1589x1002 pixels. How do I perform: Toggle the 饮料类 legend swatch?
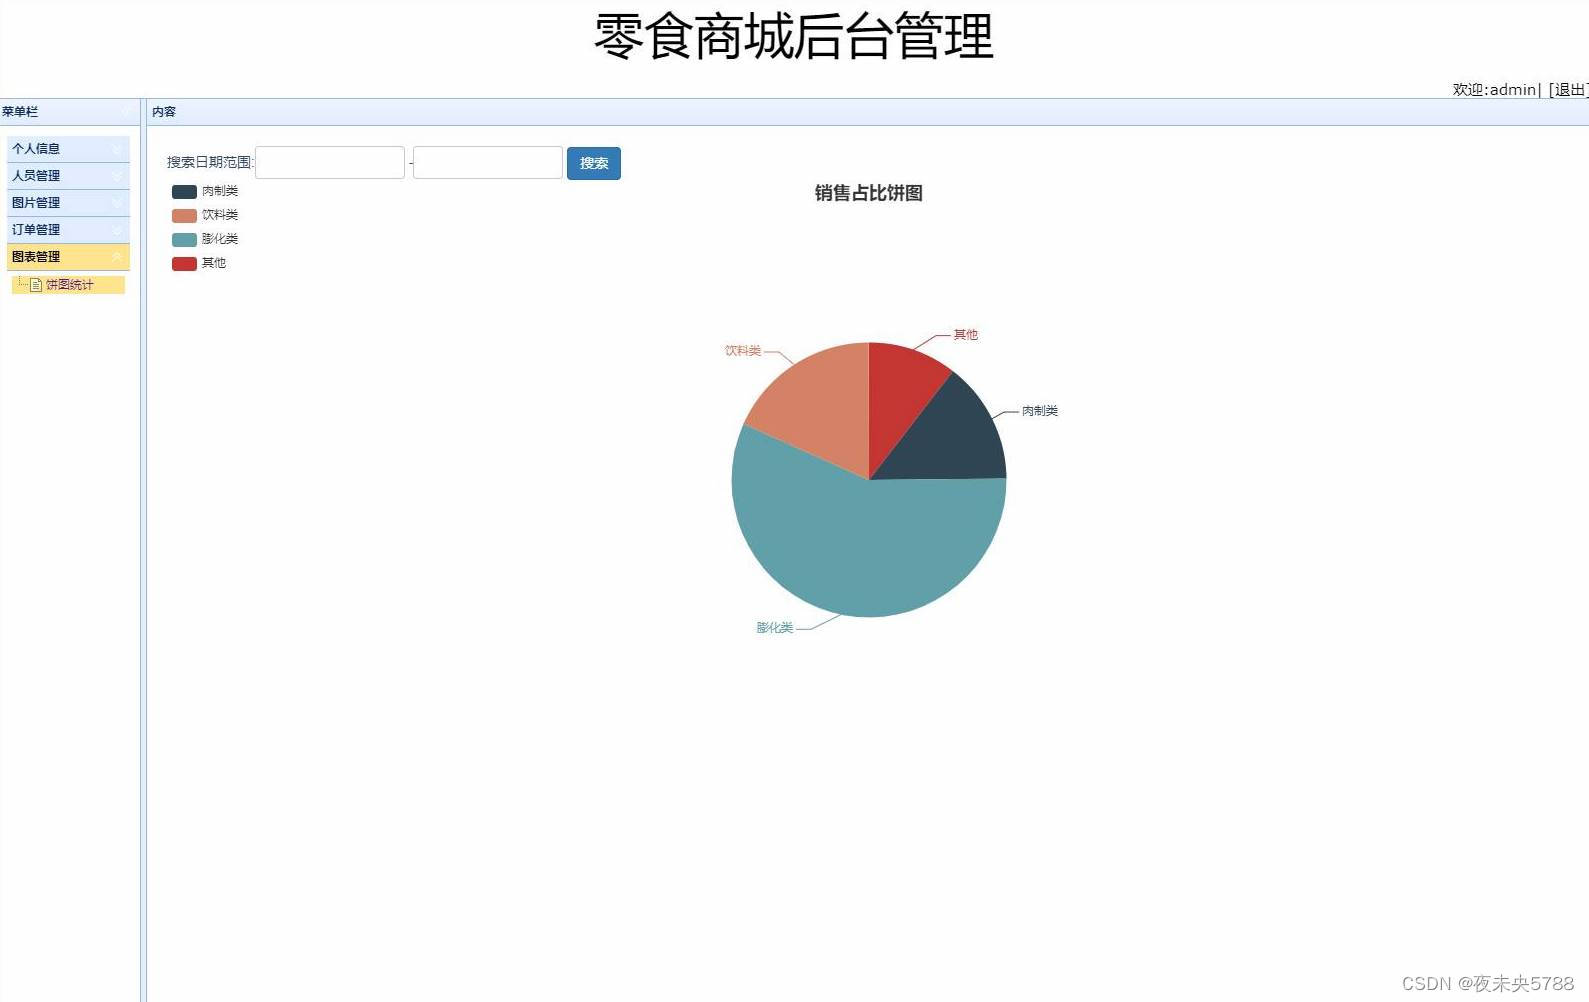pyautogui.click(x=184, y=215)
